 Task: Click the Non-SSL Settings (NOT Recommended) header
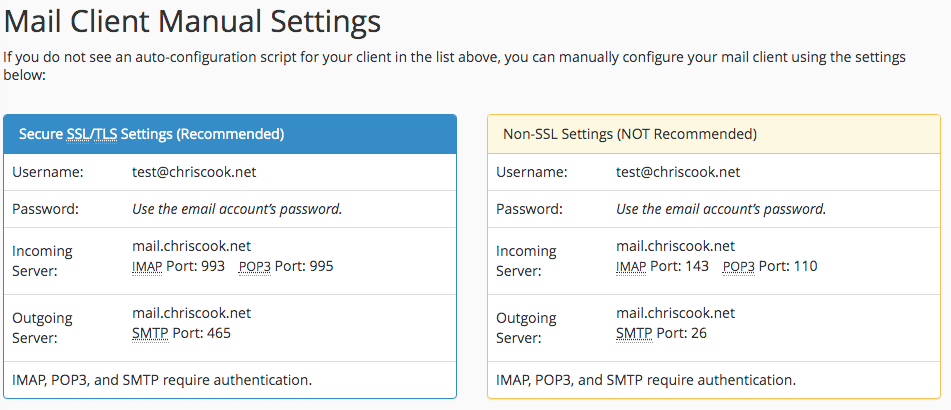[x=628, y=134]
